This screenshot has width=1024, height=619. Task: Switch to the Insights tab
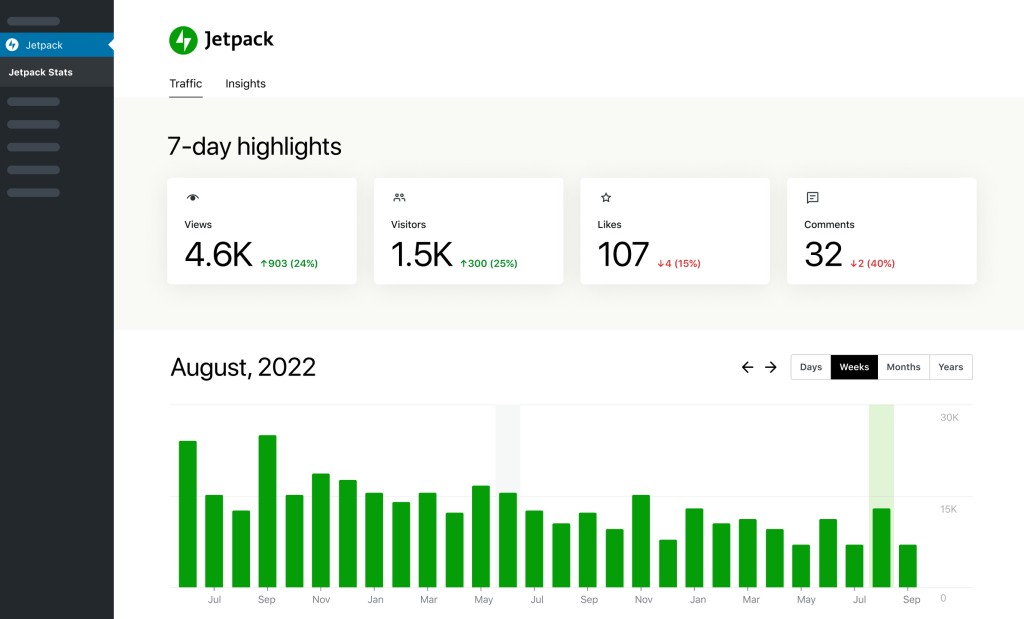(x=246, y=84)
